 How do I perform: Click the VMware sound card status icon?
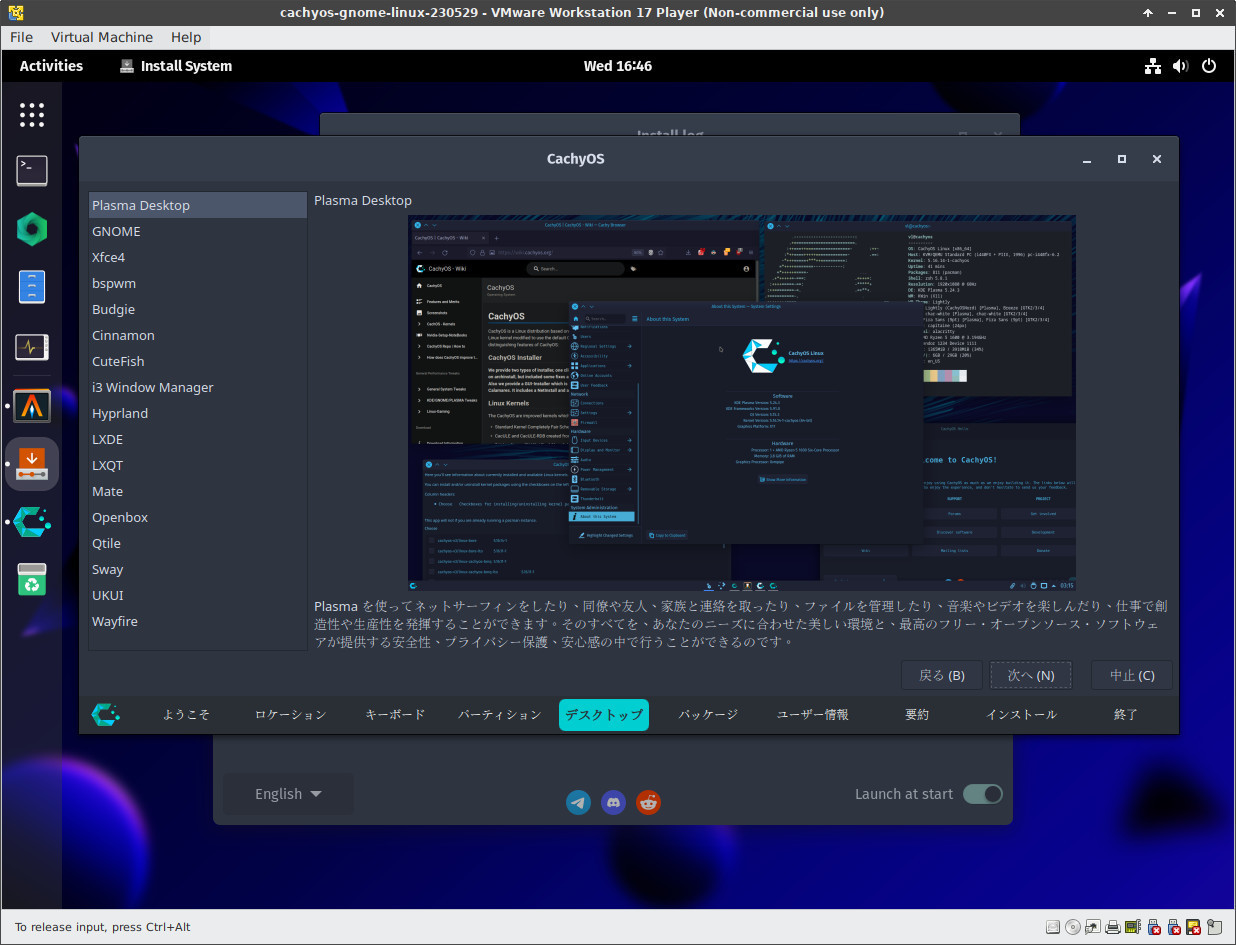point(1133,927)
